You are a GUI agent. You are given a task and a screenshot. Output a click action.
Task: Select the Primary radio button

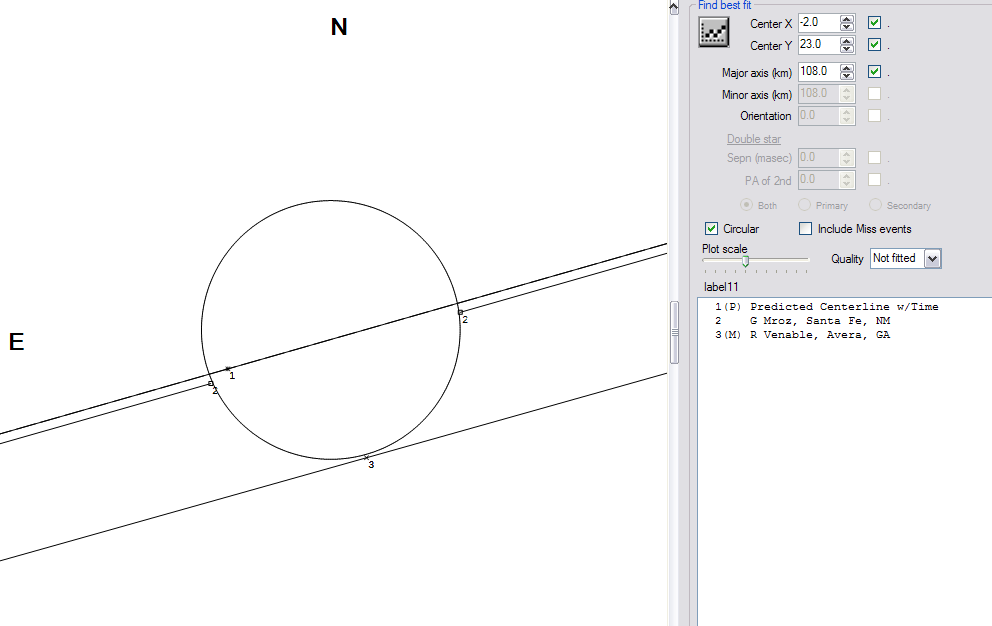804,205
